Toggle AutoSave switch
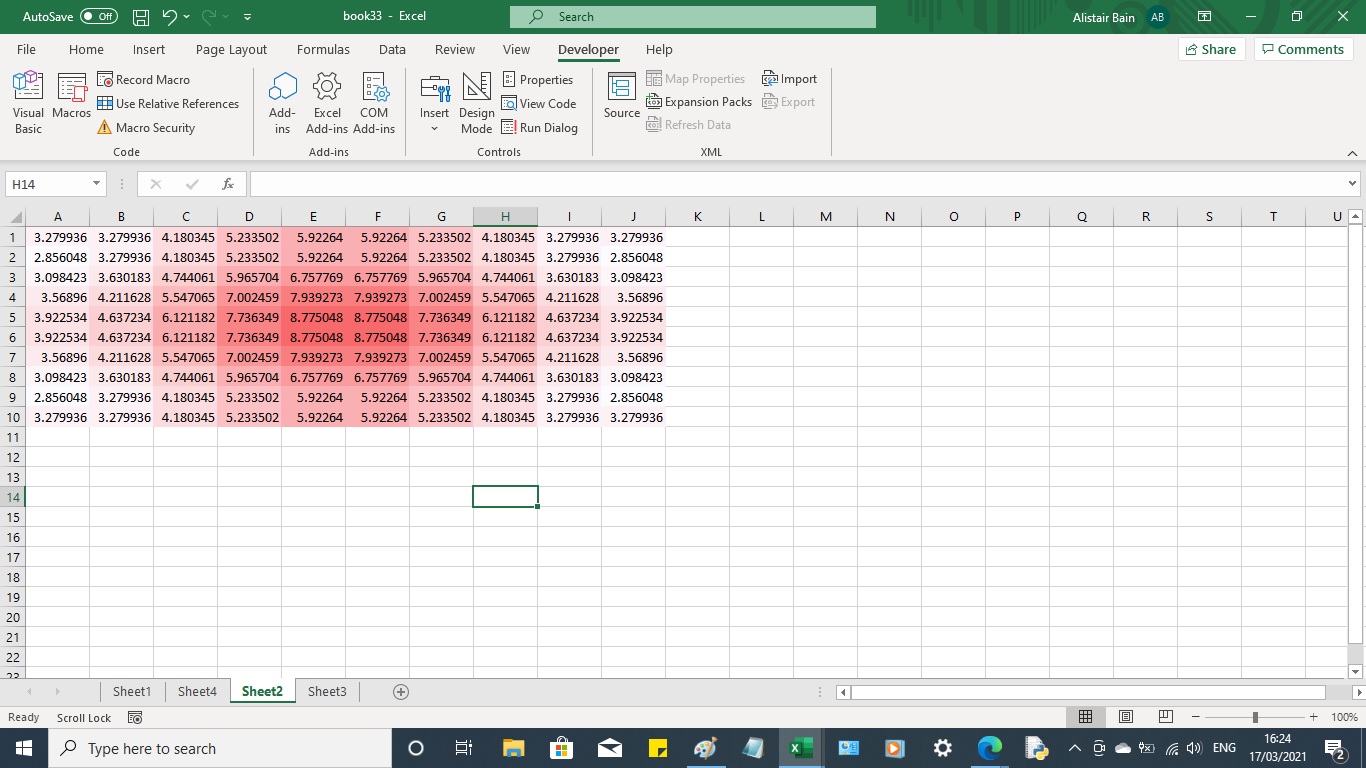This screenshot has width=1366, height=768. (98, 17)
